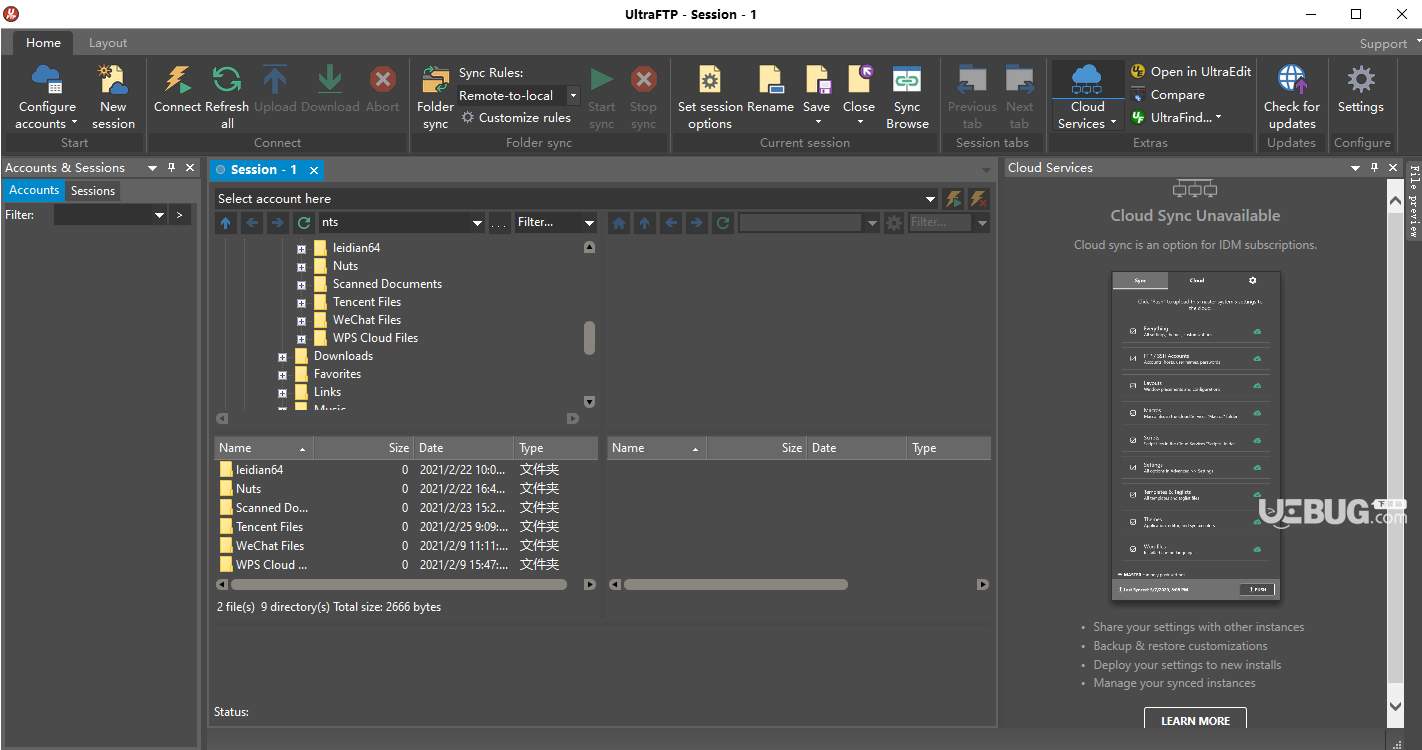Click the Connect lightning icon
The height and width of the screenshot is (750, 1422).
click(x=177, y=80)
